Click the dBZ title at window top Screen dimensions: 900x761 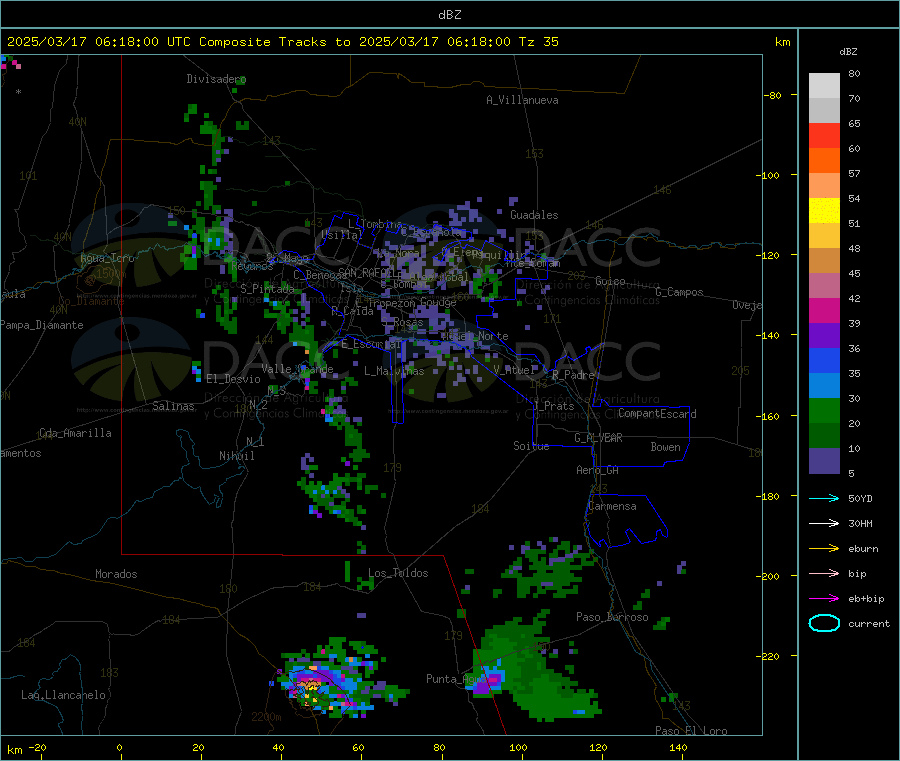tap(449, 15)
